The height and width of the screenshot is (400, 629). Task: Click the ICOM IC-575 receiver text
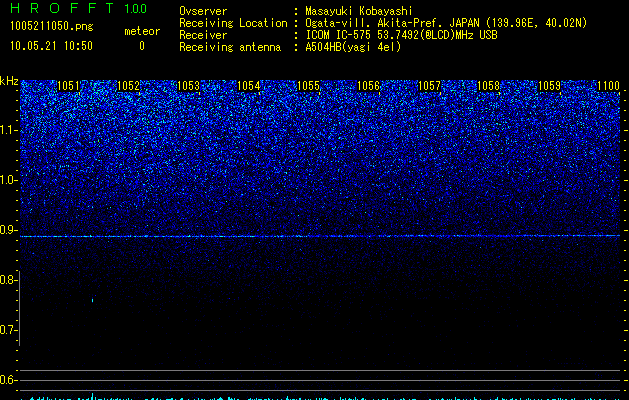[401, 35]
